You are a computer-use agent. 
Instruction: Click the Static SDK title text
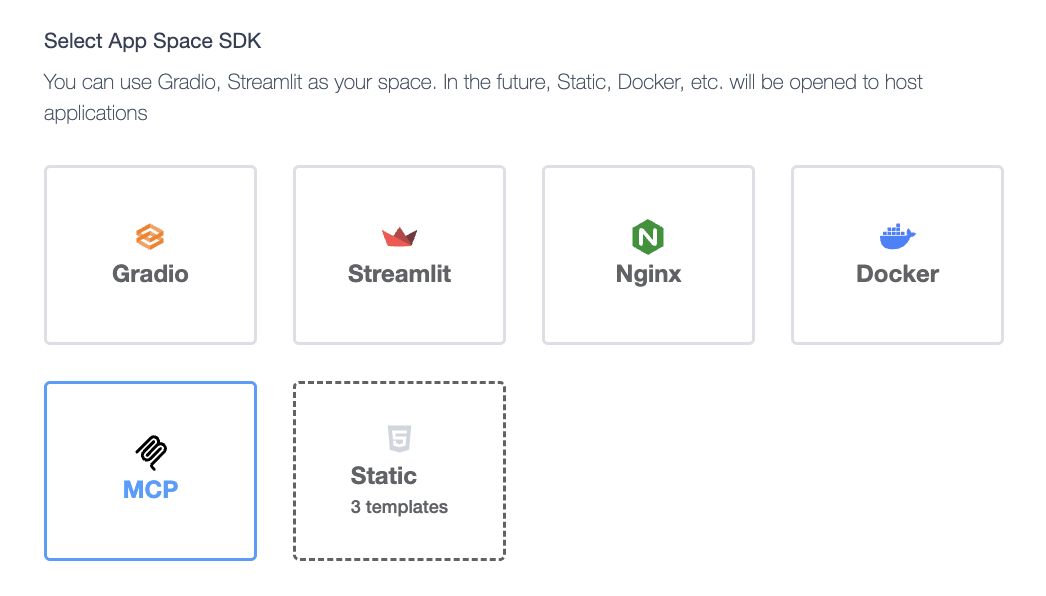coord(384,476)
